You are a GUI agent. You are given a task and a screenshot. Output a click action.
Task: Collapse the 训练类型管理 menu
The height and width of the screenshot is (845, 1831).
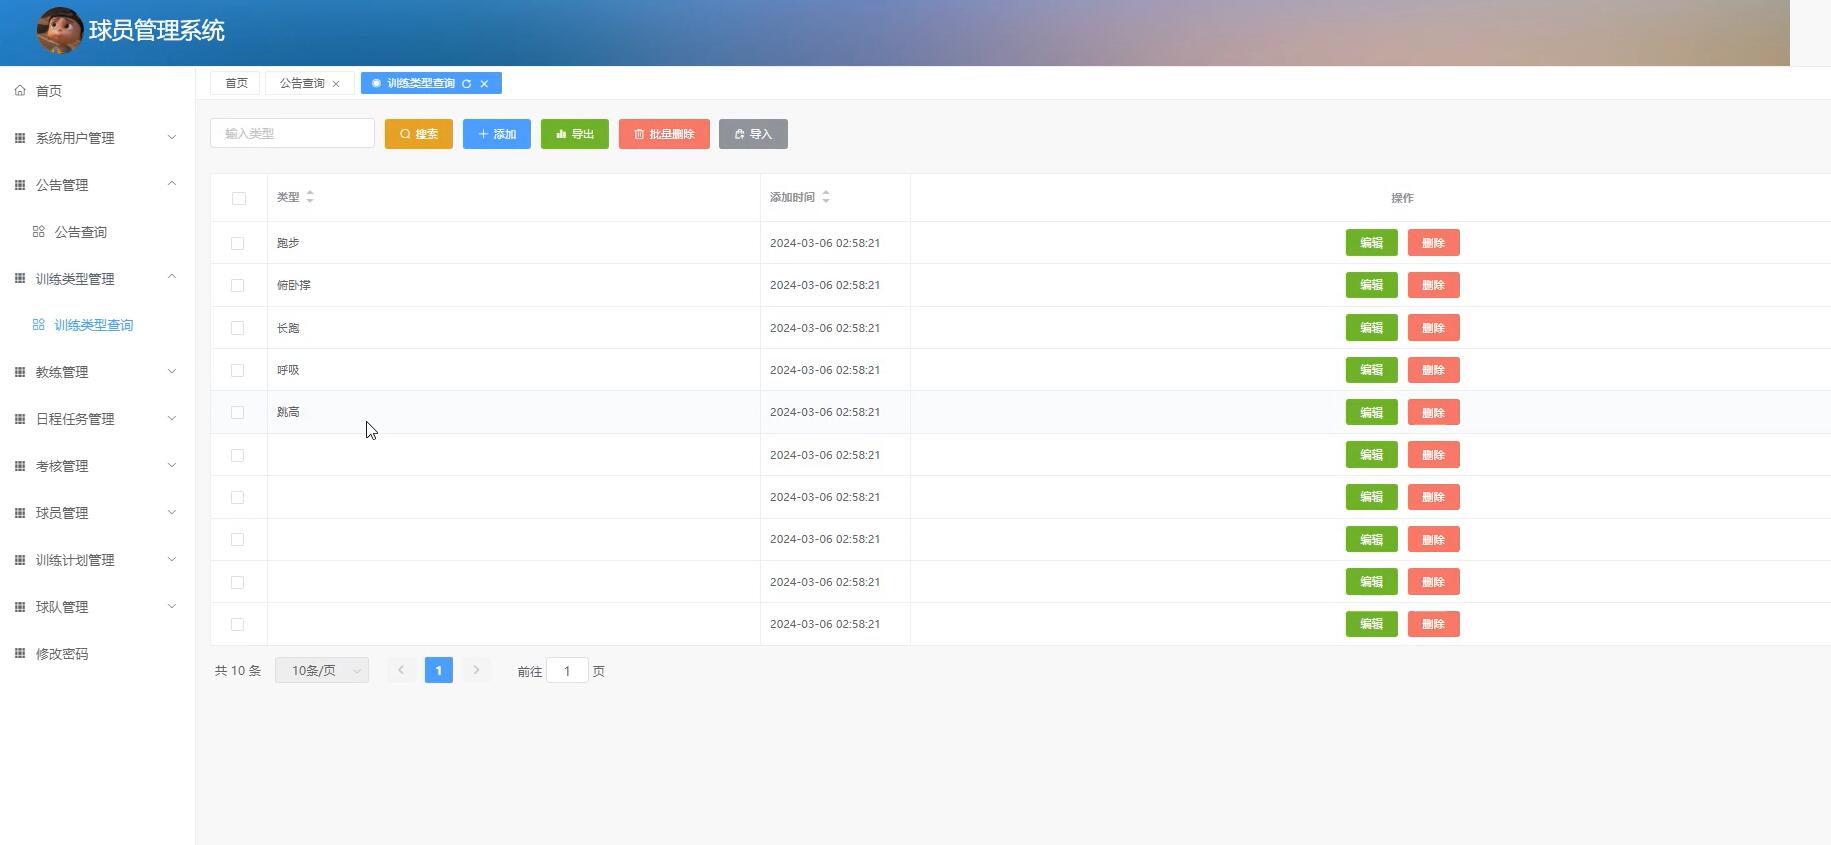tap(96, 279)
